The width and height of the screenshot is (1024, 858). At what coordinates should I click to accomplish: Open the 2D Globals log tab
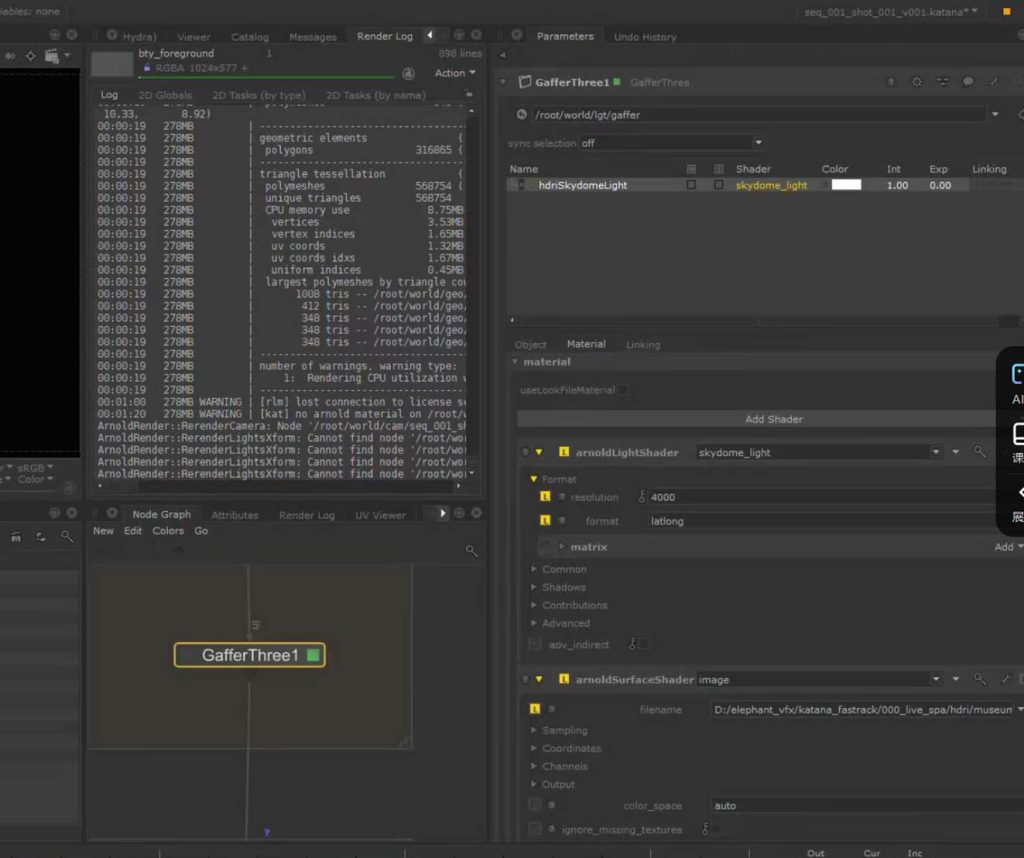pyautogui.click(x=165, y=95)
